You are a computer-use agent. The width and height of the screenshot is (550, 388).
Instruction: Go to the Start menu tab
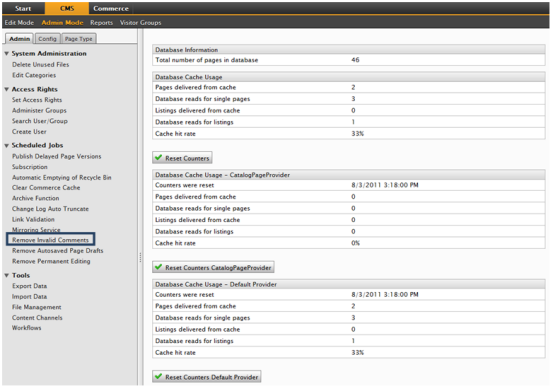[x=23, y=8]
